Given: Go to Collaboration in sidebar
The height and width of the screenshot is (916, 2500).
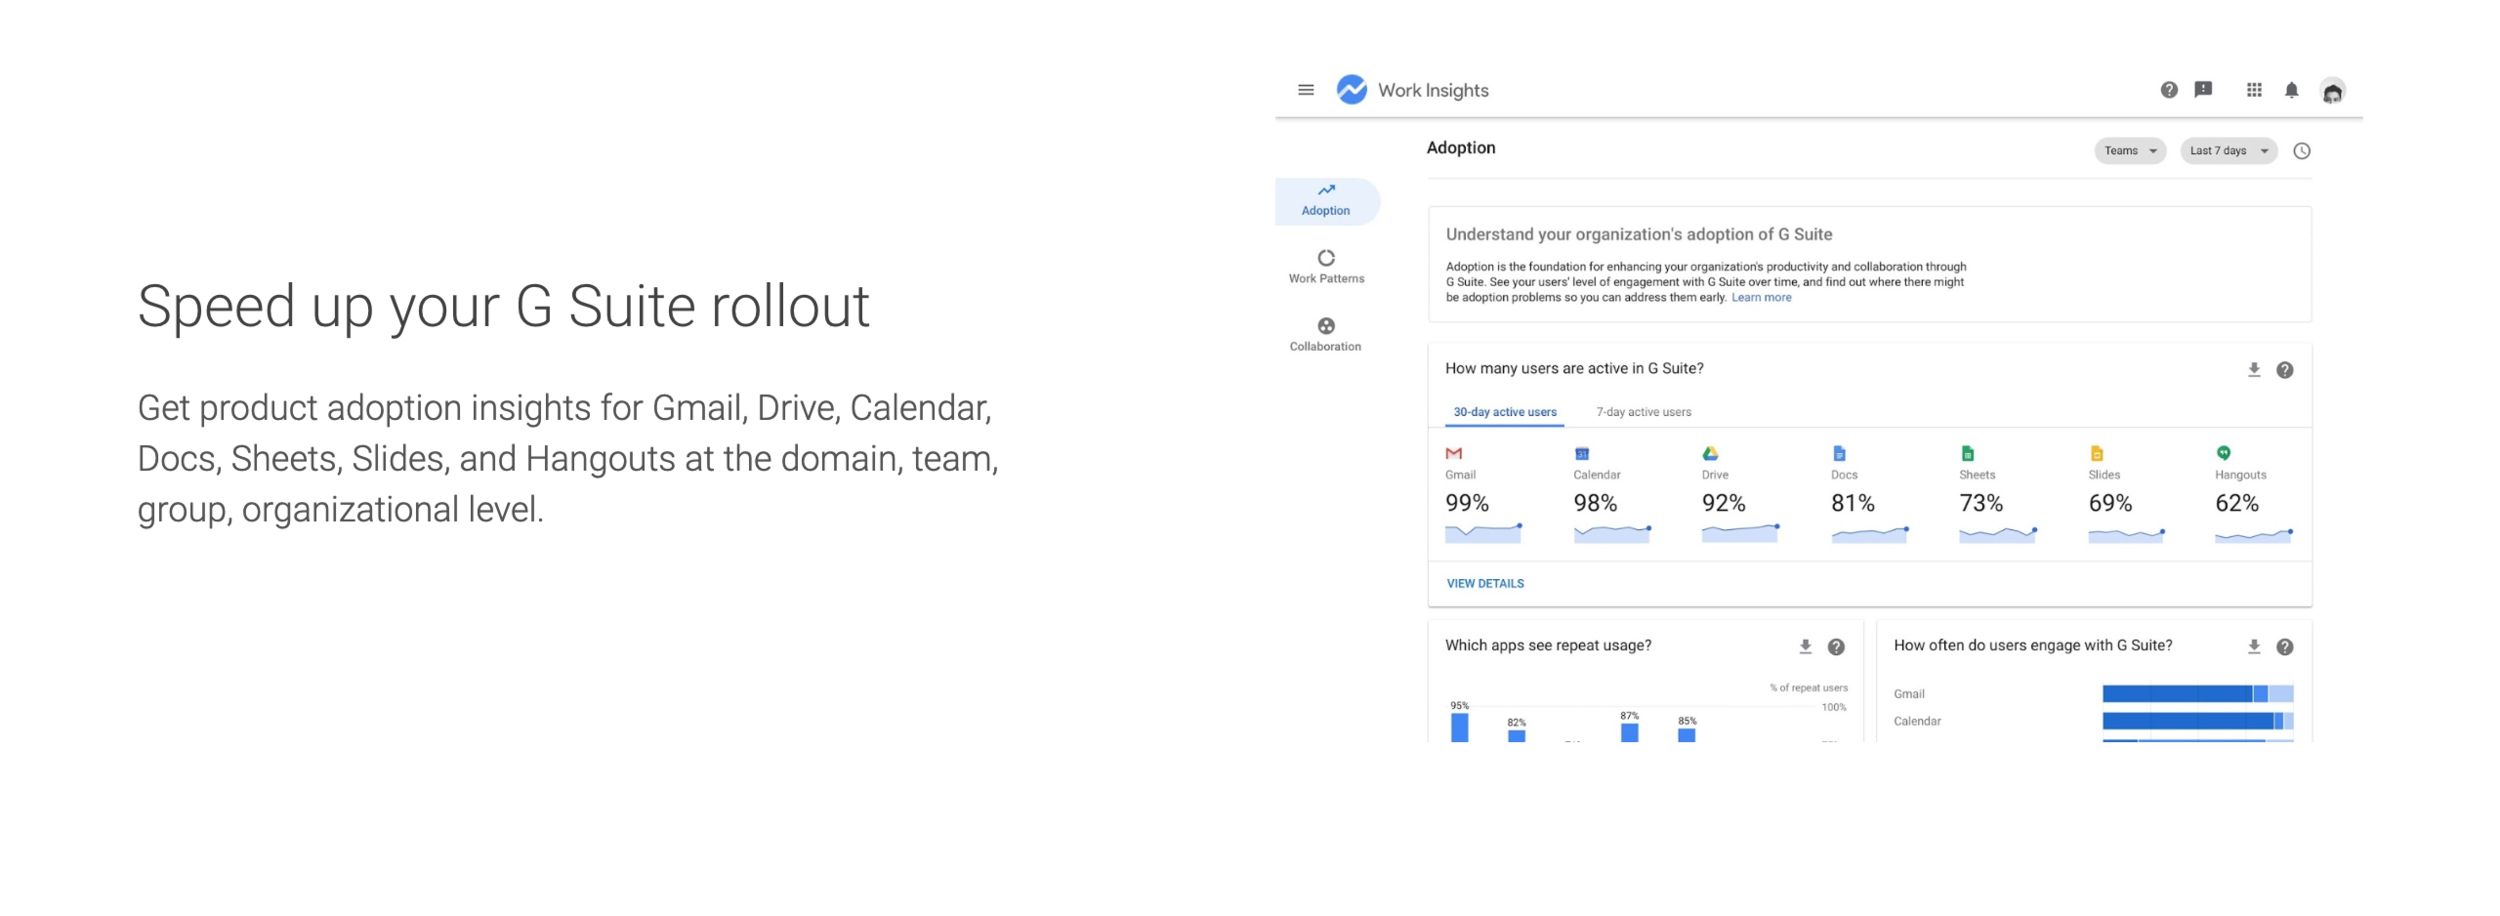Looking at the screenshot, I should (1325, 336).
